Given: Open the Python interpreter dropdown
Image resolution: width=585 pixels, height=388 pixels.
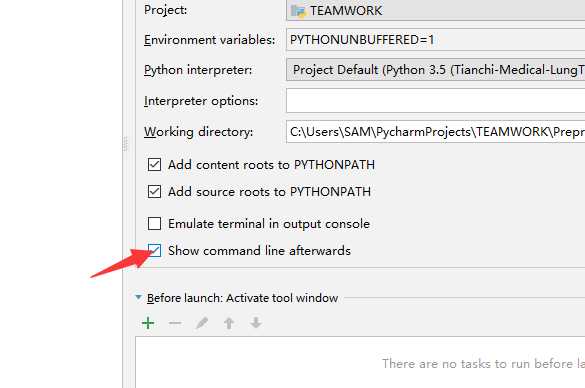Looking at the screenshot, I should pos(435,70).
